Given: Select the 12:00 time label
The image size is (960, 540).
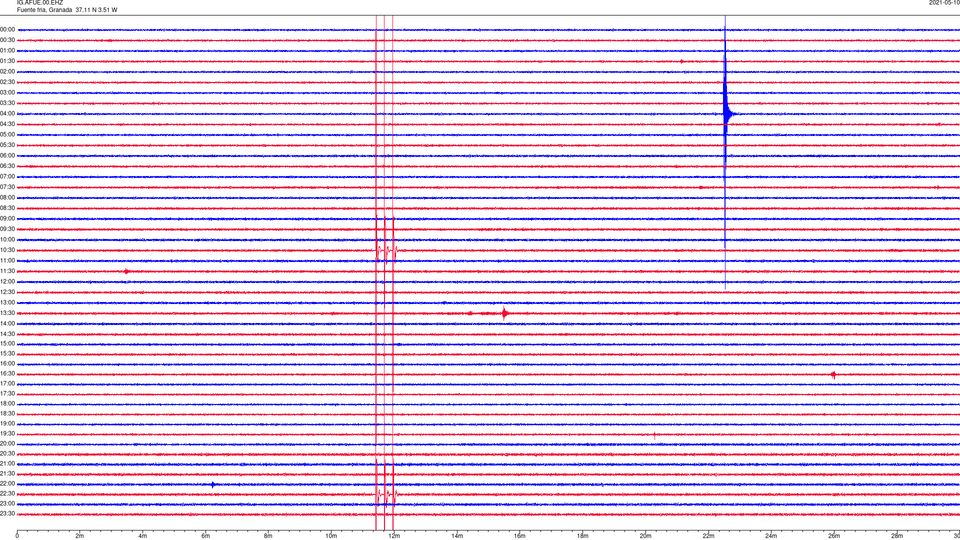Looking at the screenshot, I should (x=8, y=282).
